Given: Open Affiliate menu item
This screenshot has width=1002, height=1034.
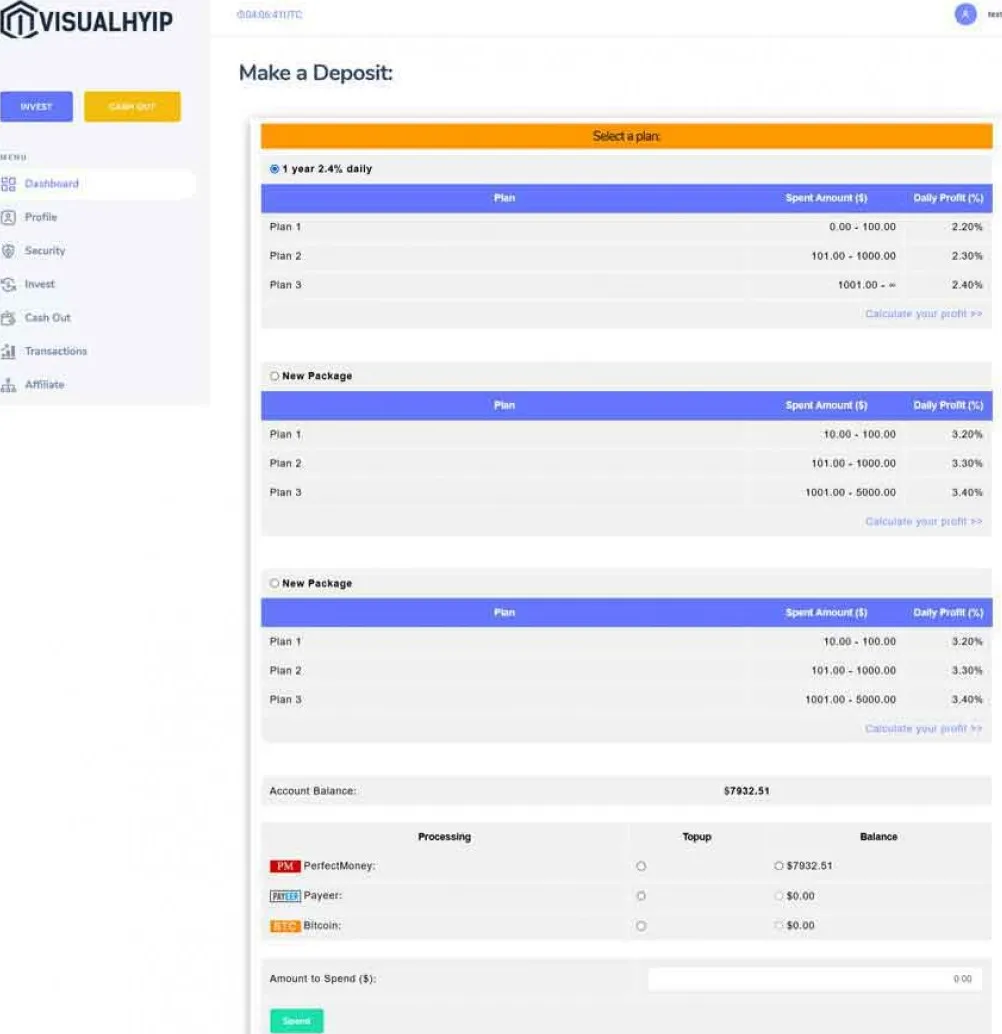Looking at the screenshot, I should [x=44, y=384].
